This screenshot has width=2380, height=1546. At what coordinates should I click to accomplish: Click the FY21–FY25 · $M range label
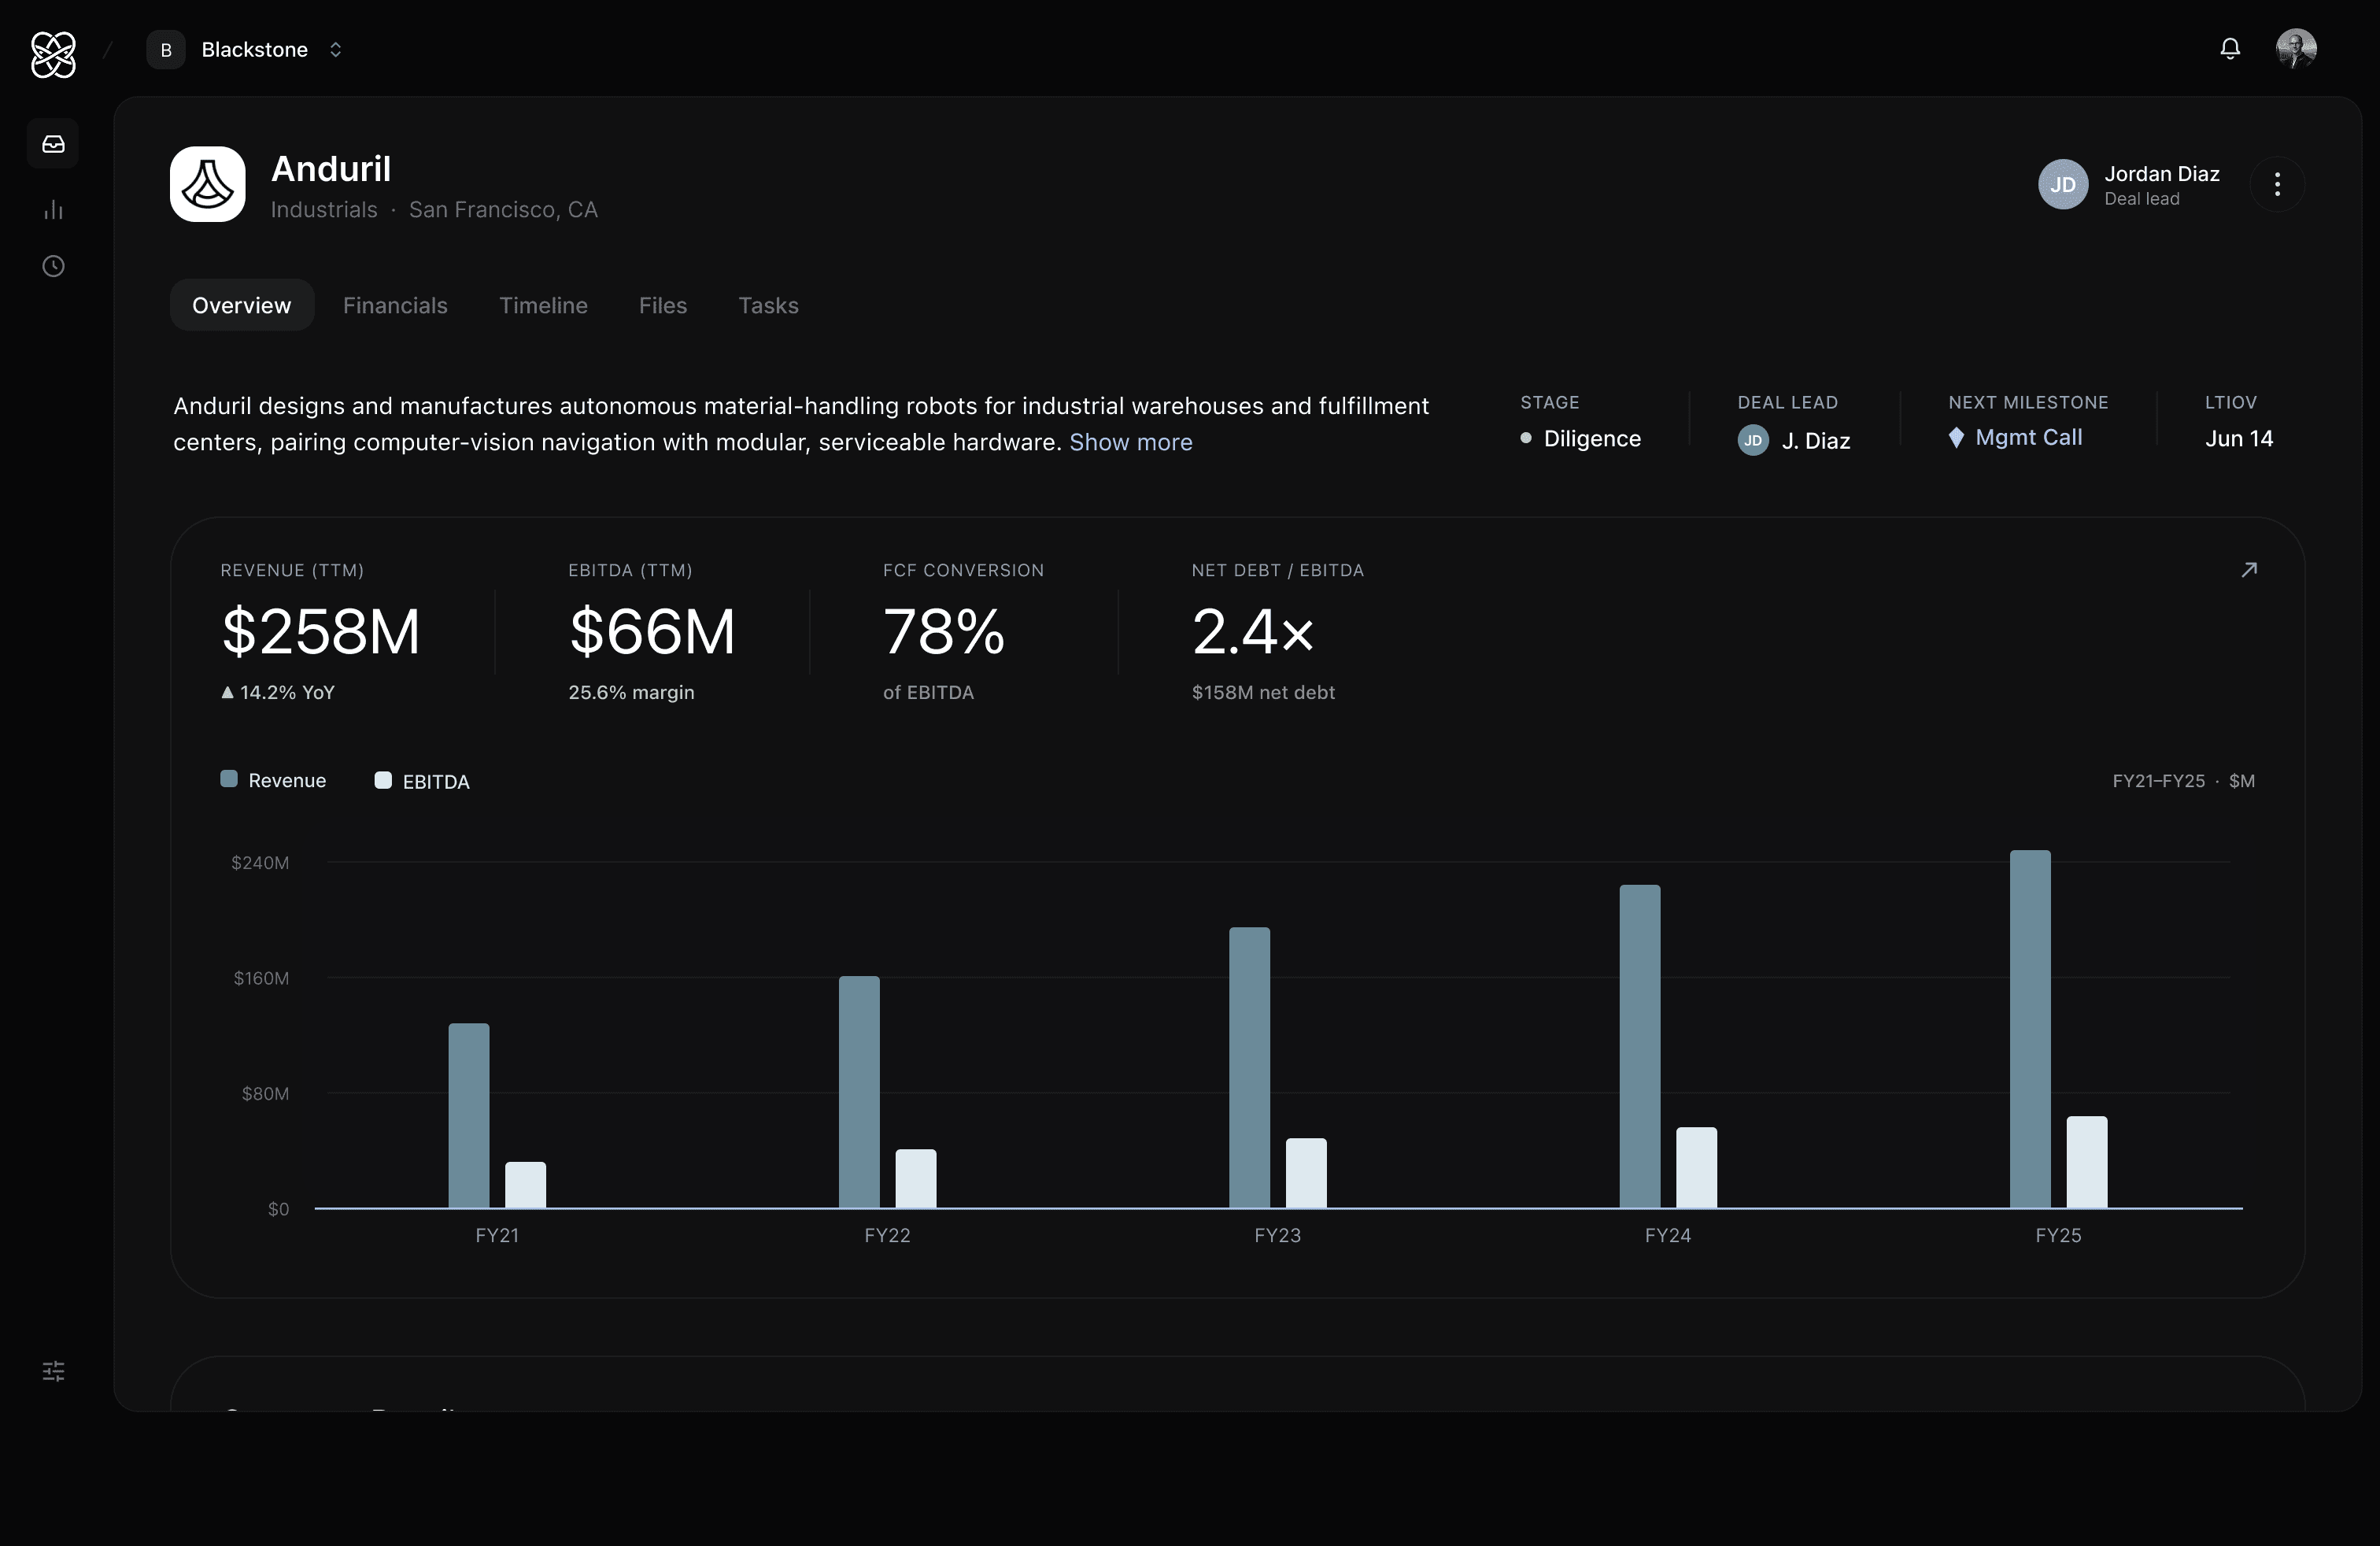click(2183, 781)
